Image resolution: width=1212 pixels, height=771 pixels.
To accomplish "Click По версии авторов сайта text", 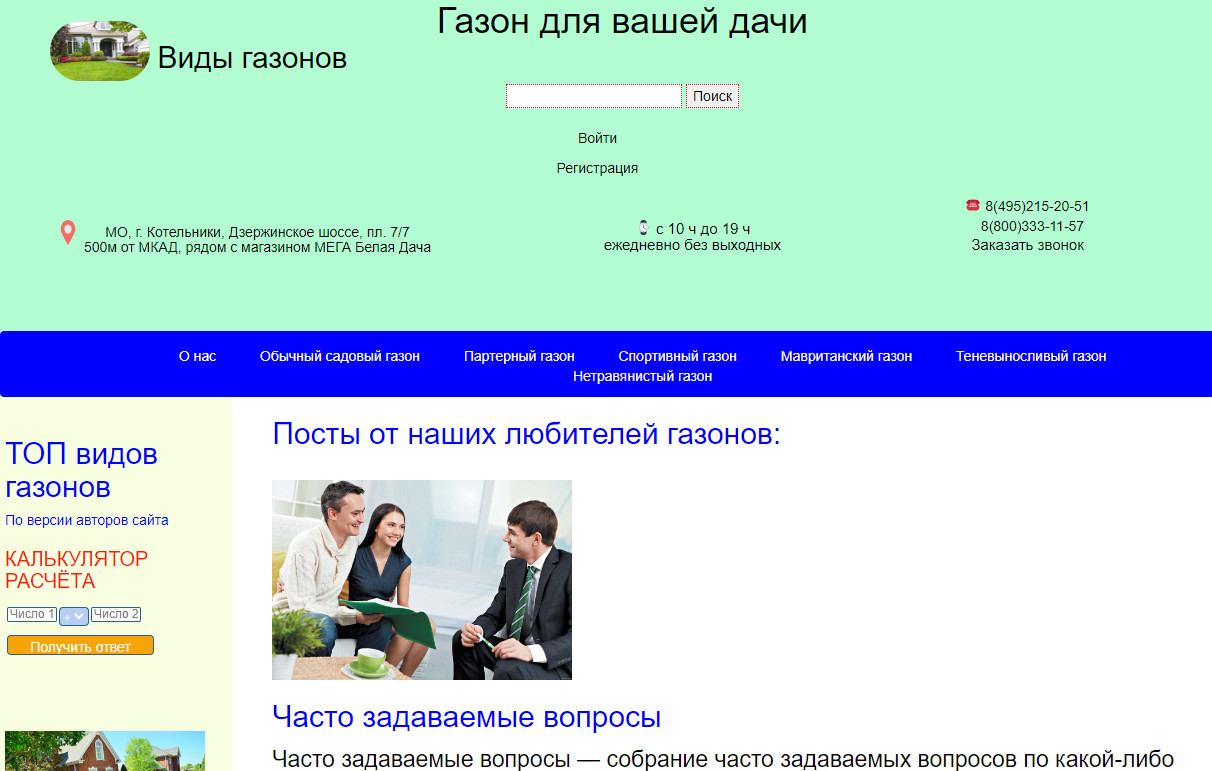I will click(87, 520).
